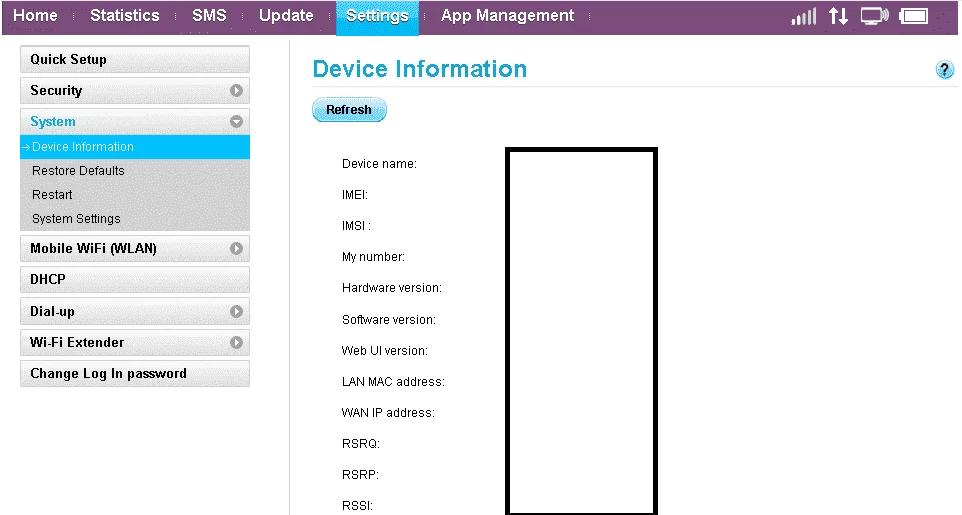The image size is (962, 515).
Task: Select Device Information in the sidebar
Action: tap(135, 147)
